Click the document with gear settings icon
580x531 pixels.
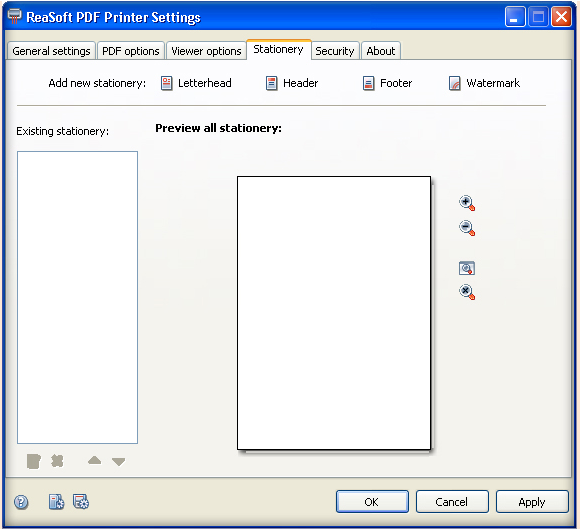(x=56, y=502)
